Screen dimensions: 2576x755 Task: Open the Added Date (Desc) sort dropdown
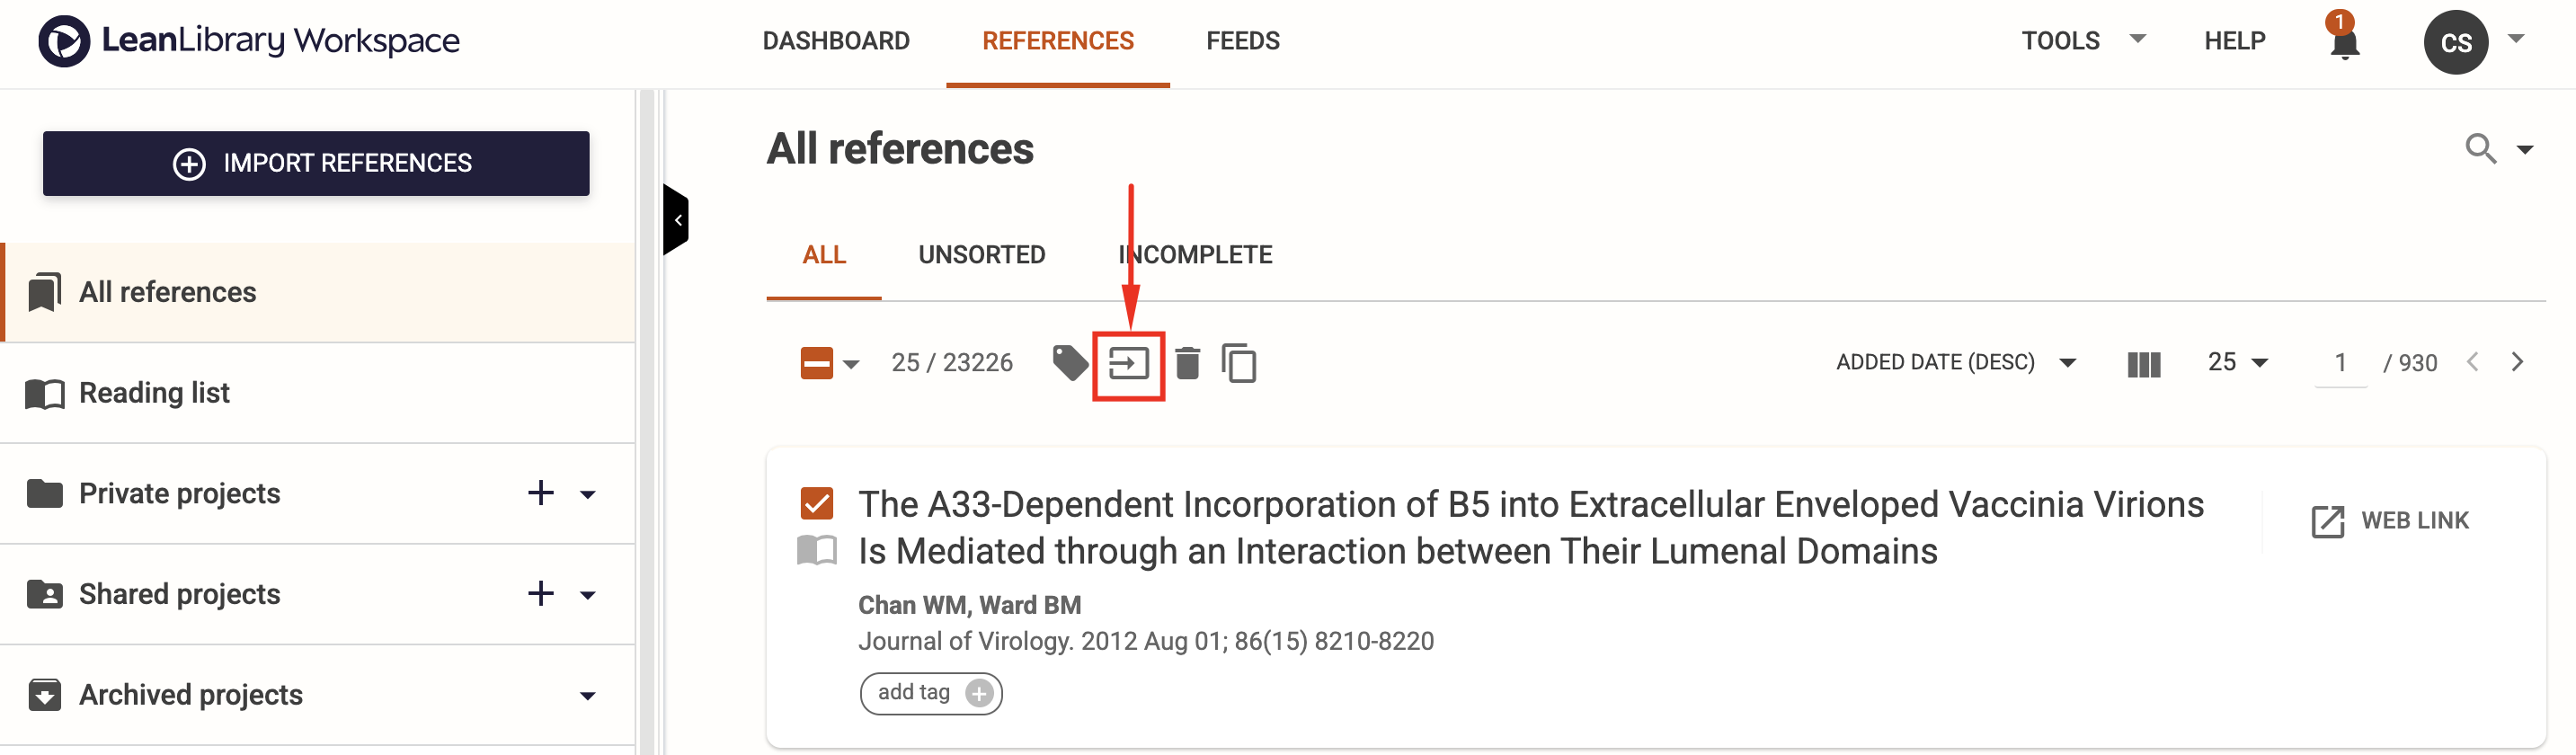[1956, 363]
